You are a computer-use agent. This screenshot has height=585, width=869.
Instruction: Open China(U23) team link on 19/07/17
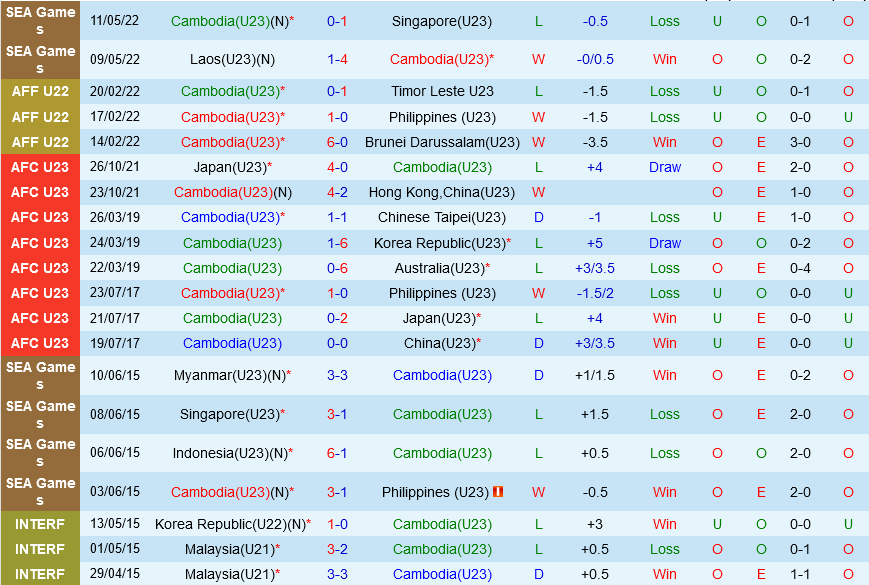[439, 343]
